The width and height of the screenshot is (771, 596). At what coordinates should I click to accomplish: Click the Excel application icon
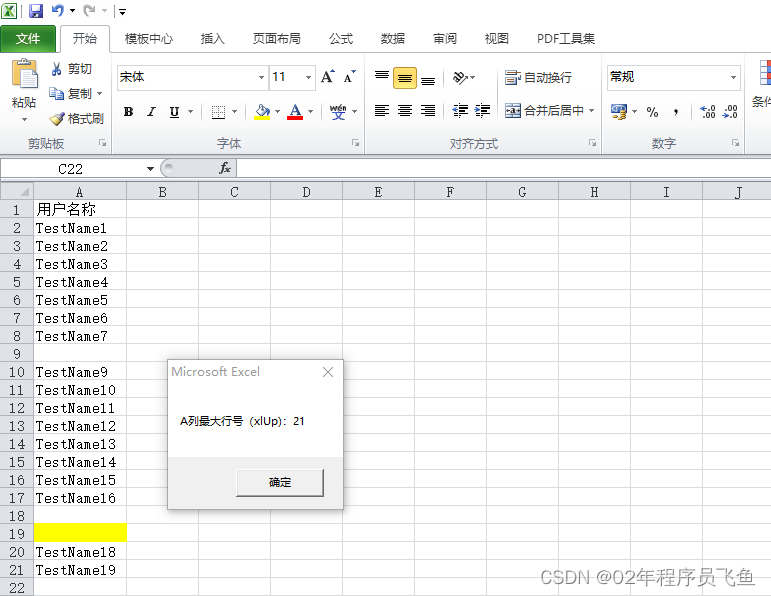tap(9, 10)
